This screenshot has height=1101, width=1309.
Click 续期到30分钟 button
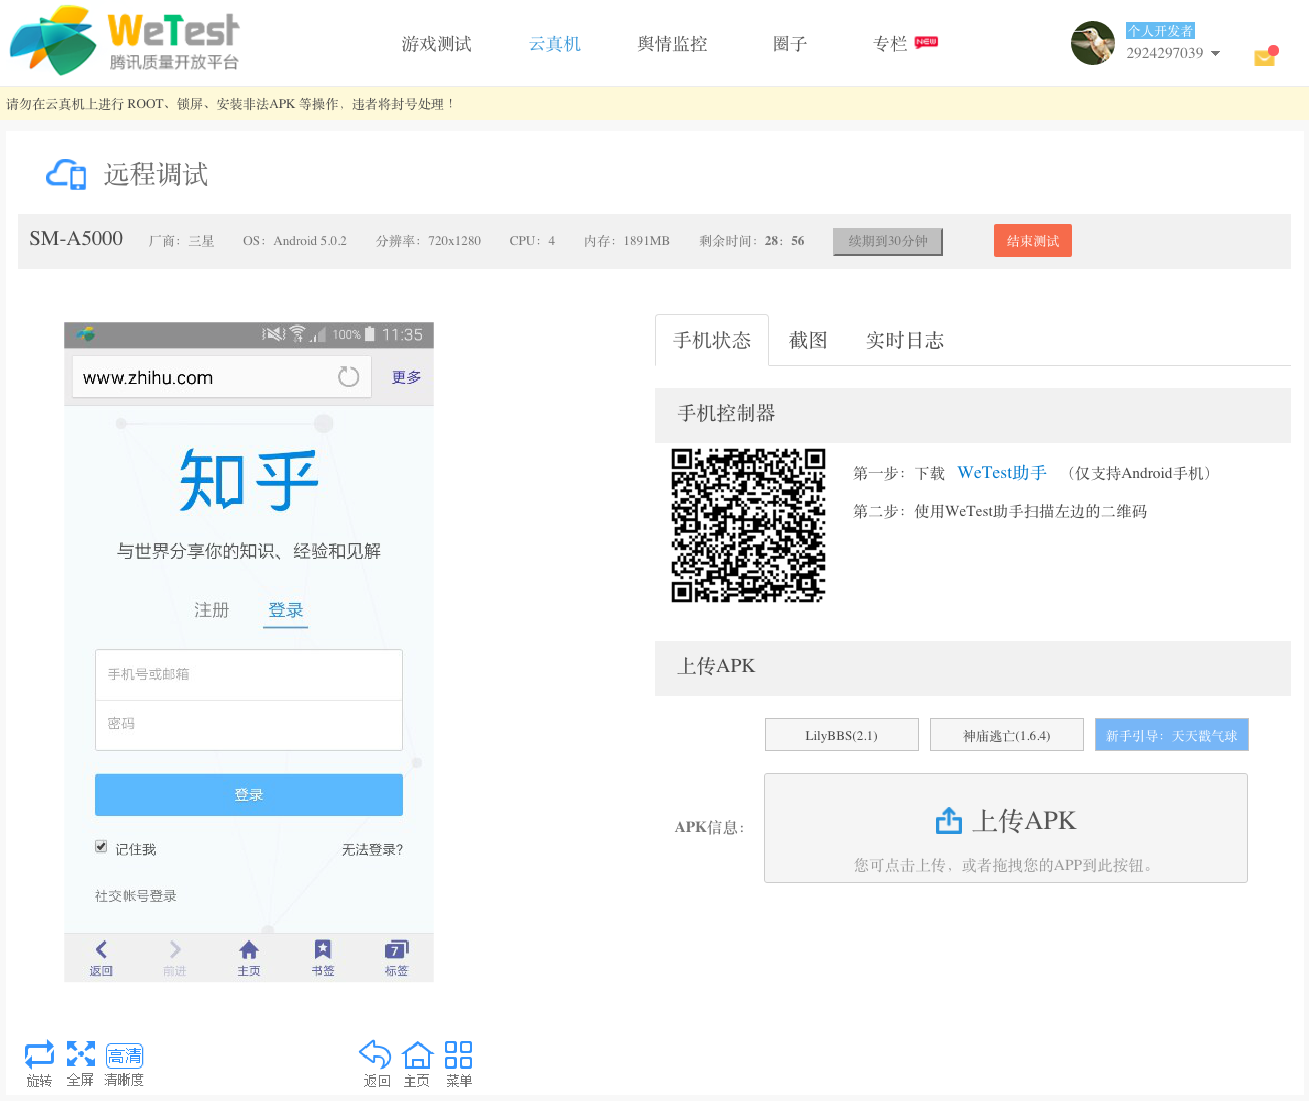click(888, 241)
